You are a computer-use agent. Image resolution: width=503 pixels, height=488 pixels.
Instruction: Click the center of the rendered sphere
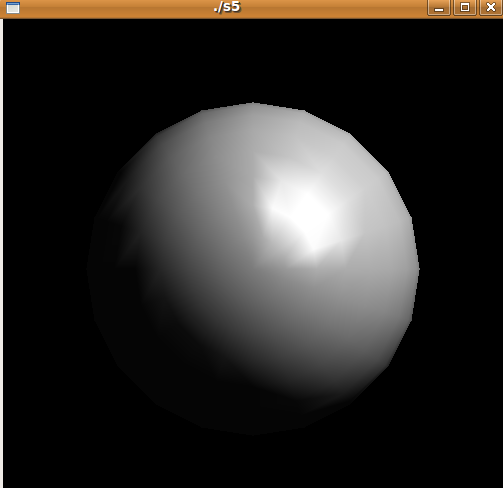pyautogui.click(x=253, y=269)
